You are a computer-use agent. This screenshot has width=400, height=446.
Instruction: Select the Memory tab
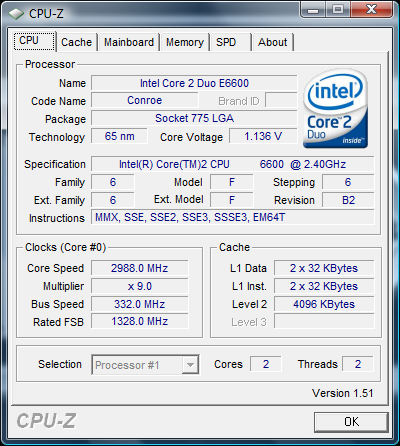(x=185, y=42)
